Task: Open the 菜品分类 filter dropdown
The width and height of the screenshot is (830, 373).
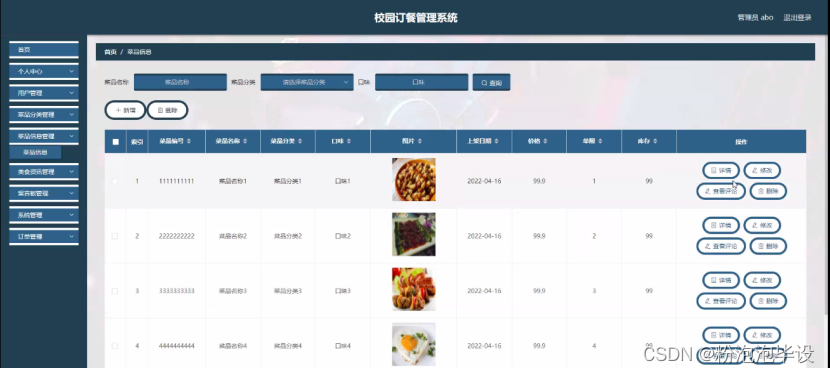Action: [x=307, y=83]
